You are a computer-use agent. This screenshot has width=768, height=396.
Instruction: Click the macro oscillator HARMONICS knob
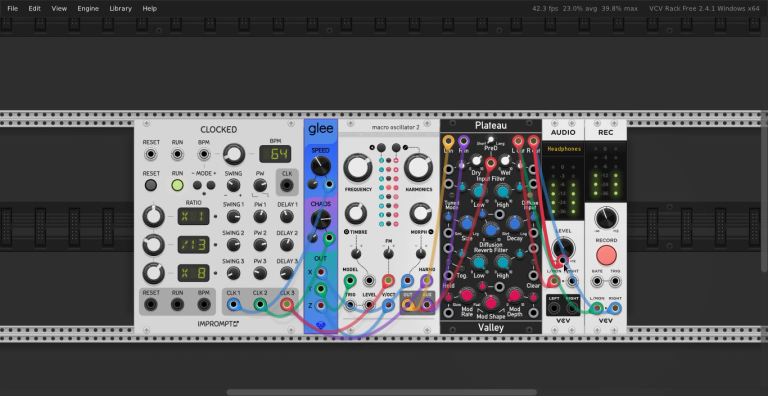418,168
